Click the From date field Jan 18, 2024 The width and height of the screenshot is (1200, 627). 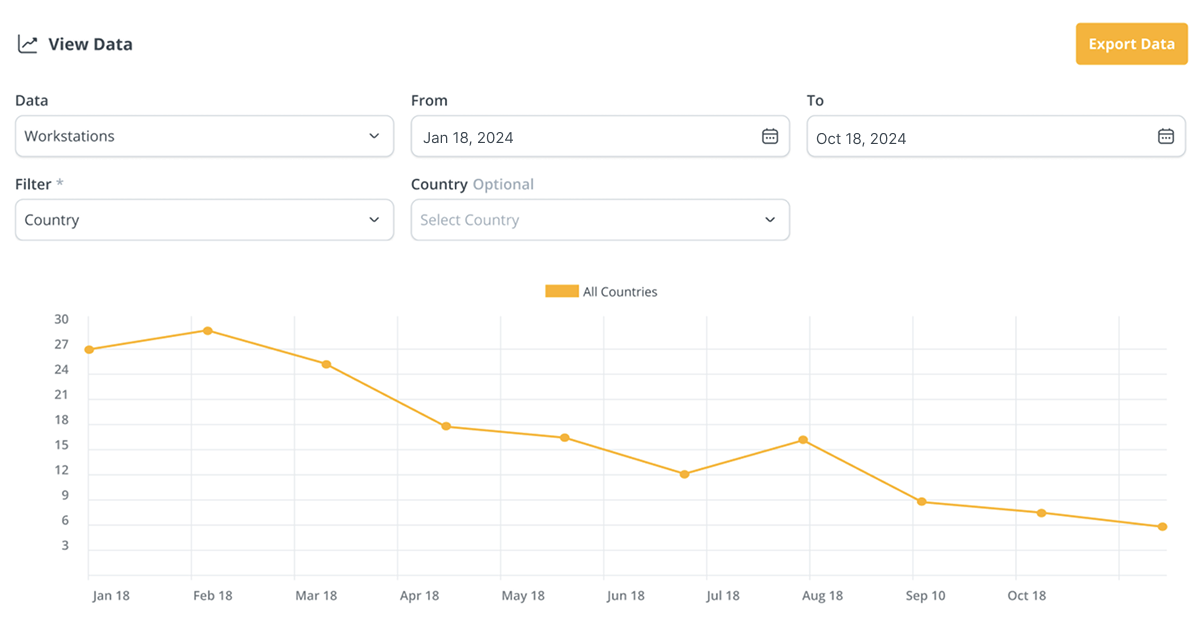click(x=580, y=137)
